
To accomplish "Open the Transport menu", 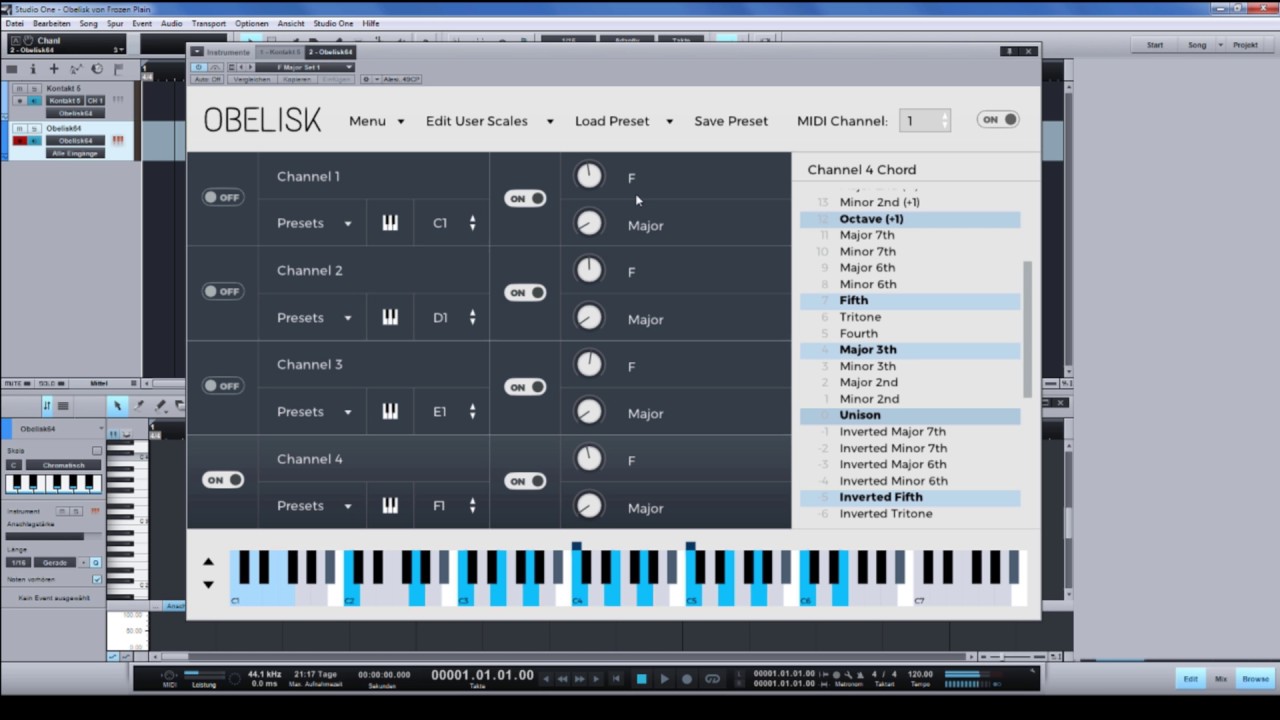I will pyautogui.click(x=209, y=23).
